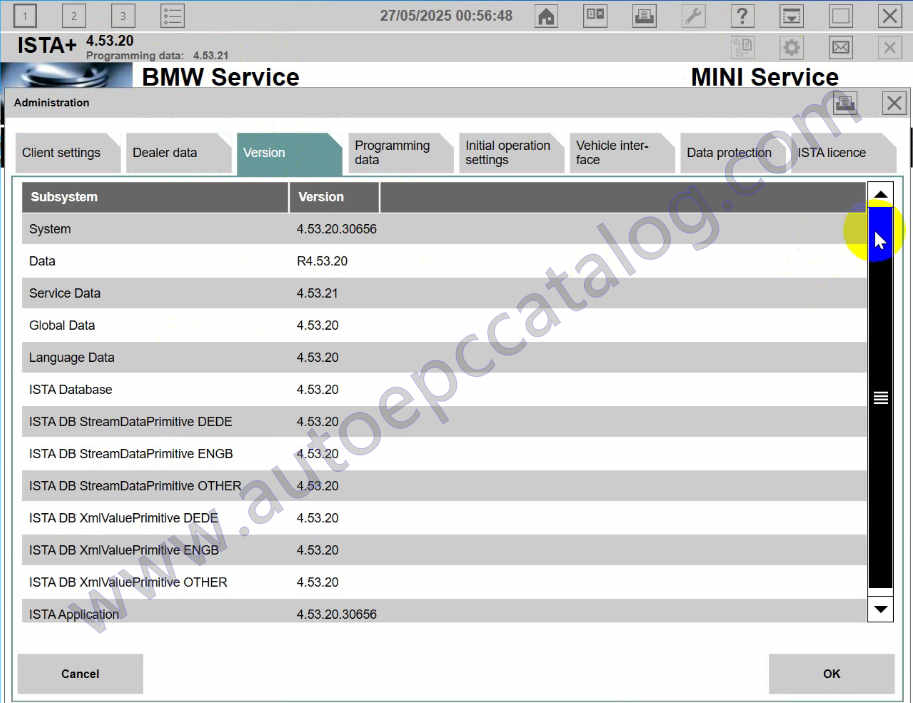Open the wrench administration icon
The height and width of the screenshot is (703, 913).
point(693,16)
